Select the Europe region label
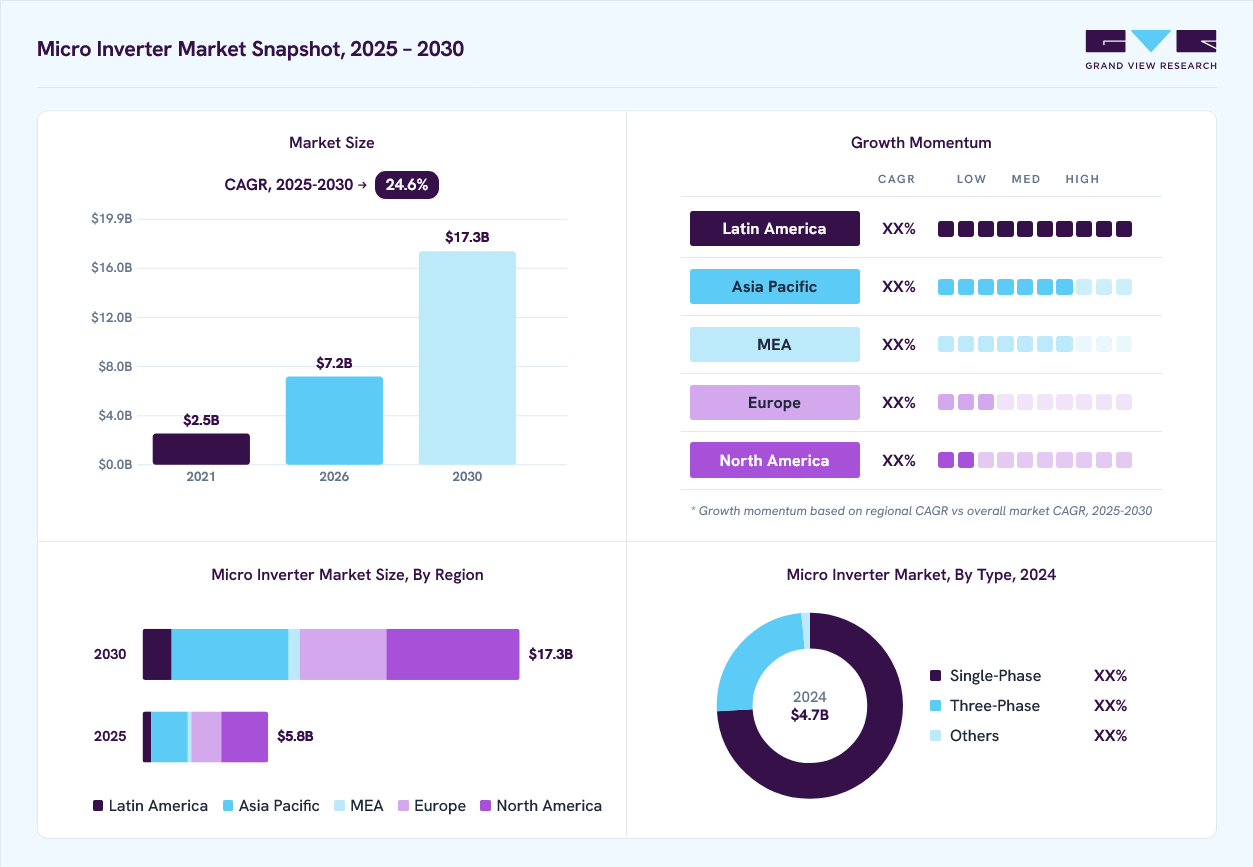This screenshot has width=1253, height=867. 775,402
